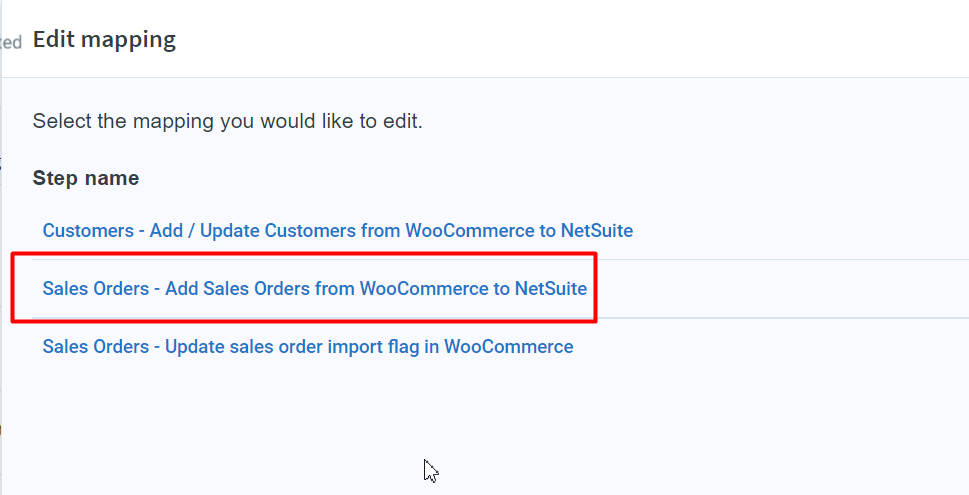Click the 'Step name' column header
This screenshot has width=969, height=495.
point(86,178)
